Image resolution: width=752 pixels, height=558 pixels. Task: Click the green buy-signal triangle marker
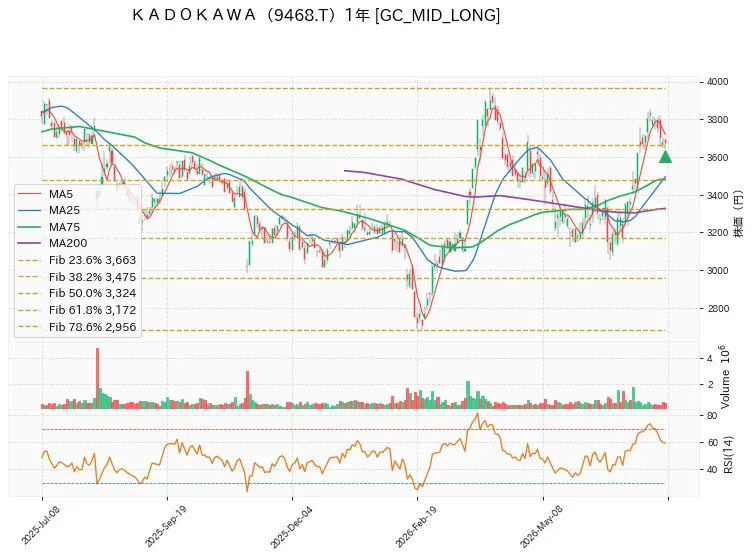pyautogui.click(x=665, y=157)
